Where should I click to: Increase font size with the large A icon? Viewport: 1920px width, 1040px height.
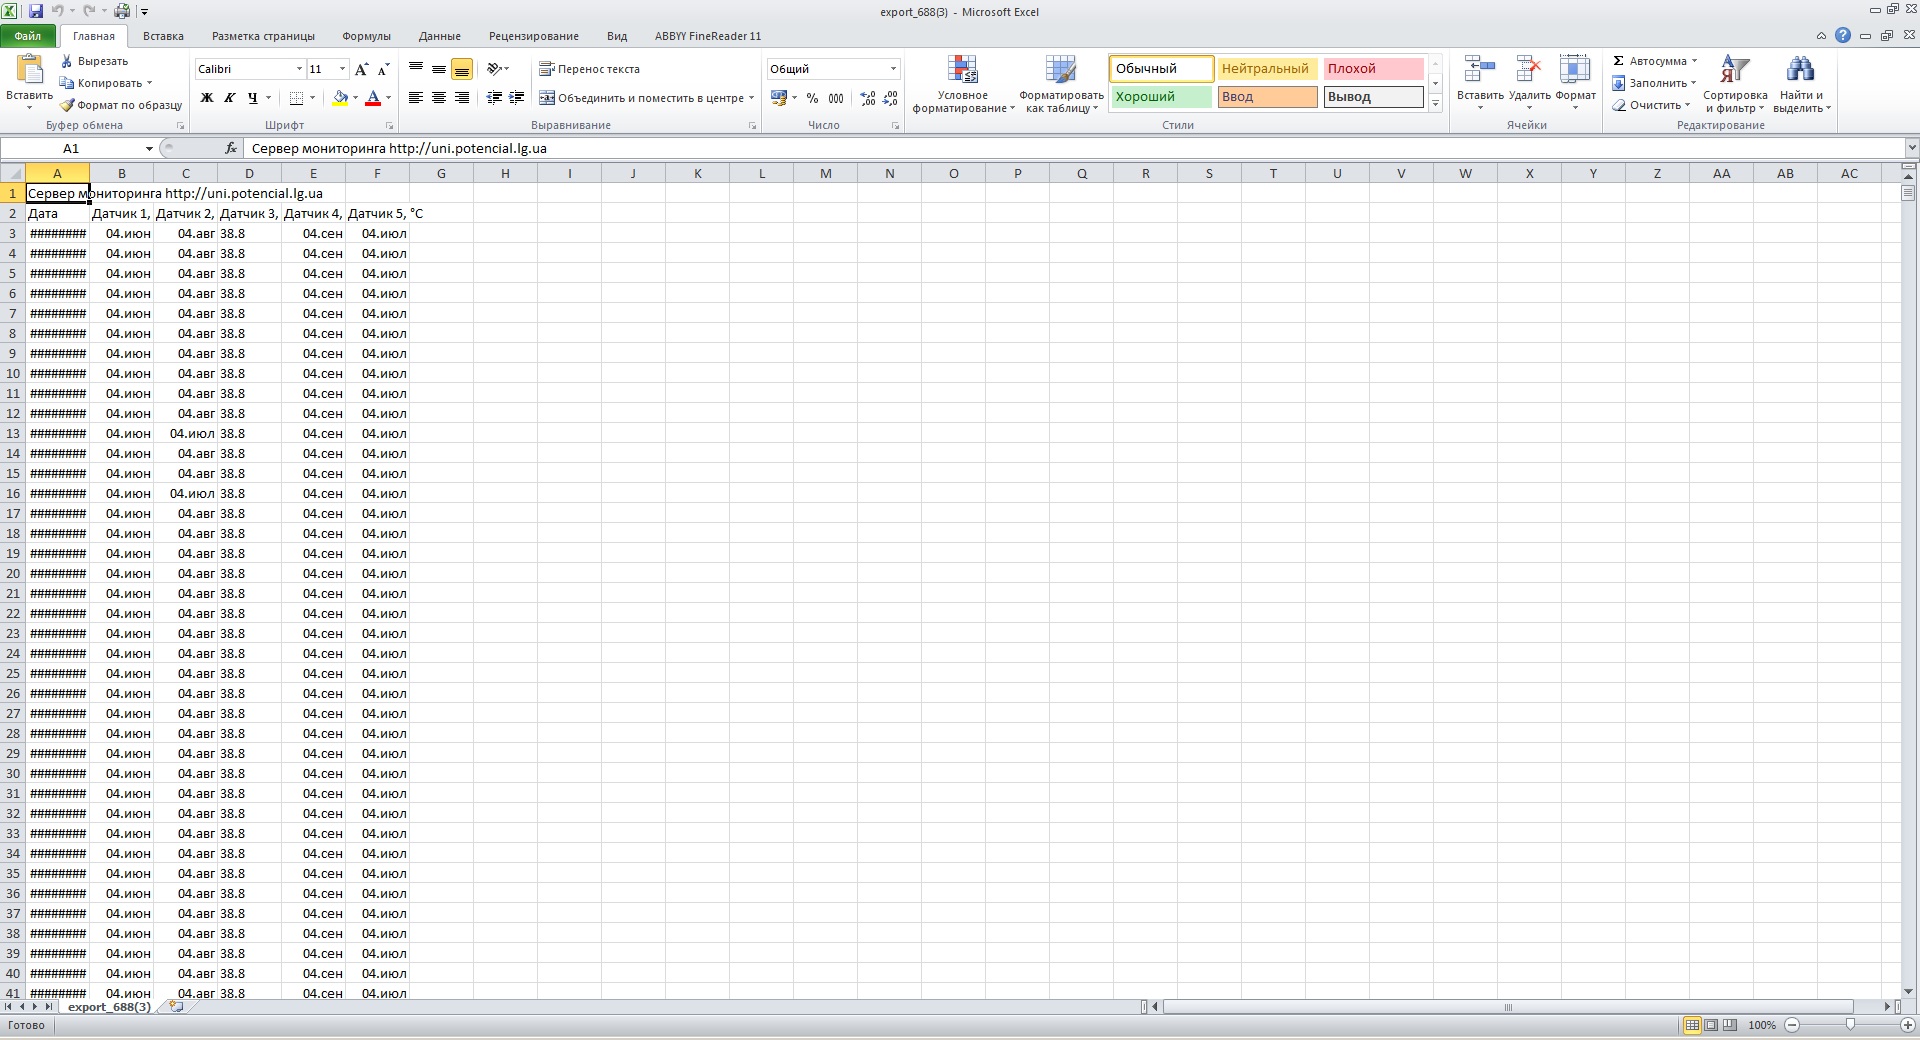pyautogui.click(x=362, y=69)
